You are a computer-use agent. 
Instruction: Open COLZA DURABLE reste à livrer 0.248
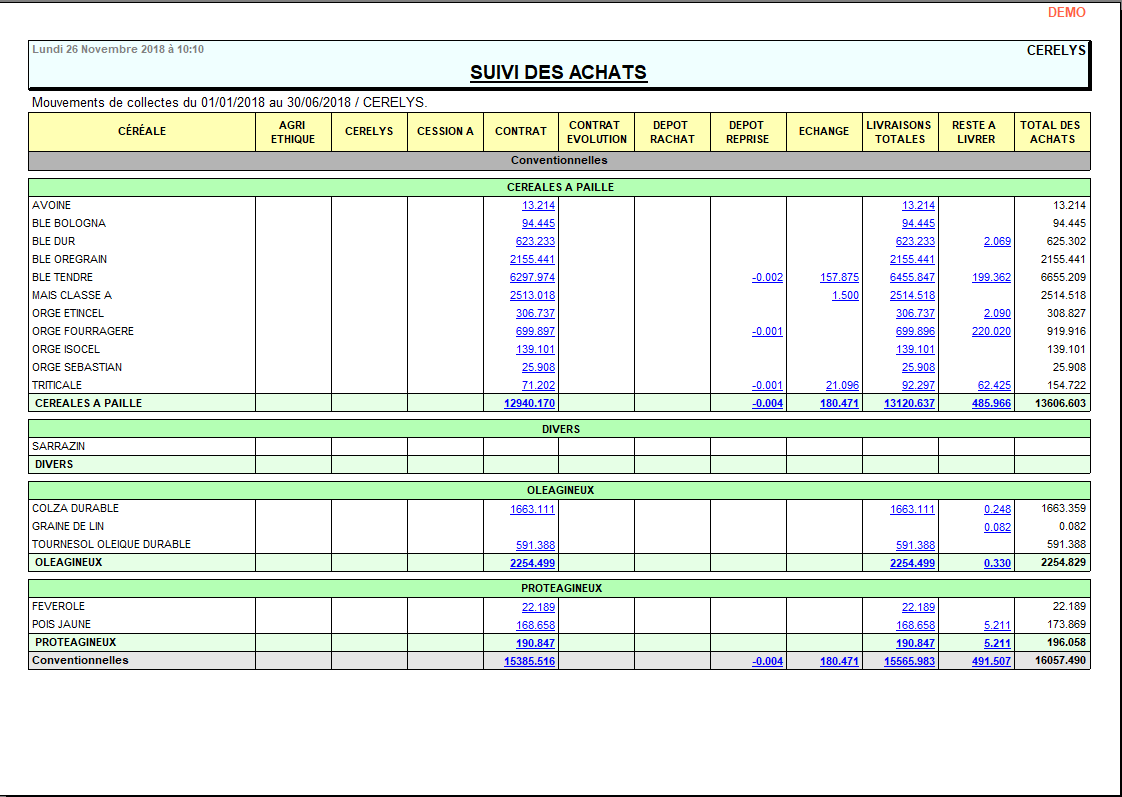tap(996, 509)
